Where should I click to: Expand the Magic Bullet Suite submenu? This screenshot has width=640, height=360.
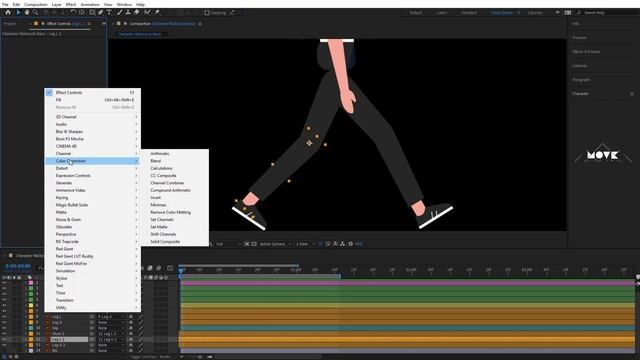pos(93,205)
